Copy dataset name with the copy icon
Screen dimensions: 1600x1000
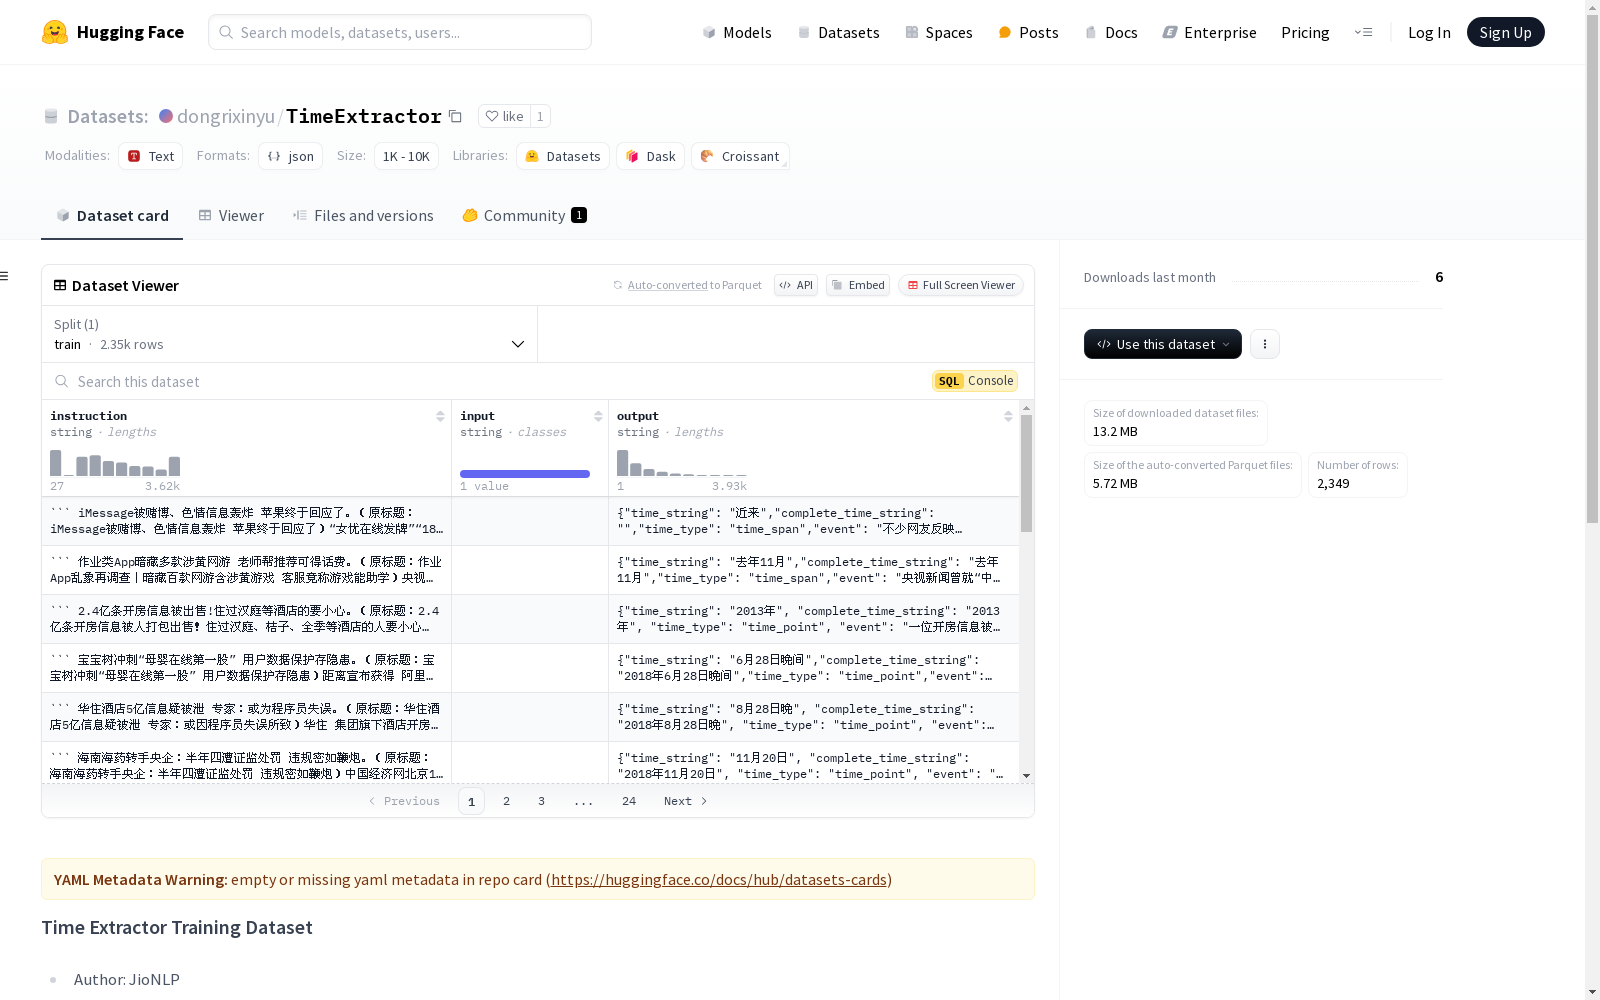click(x=455, y=116)
